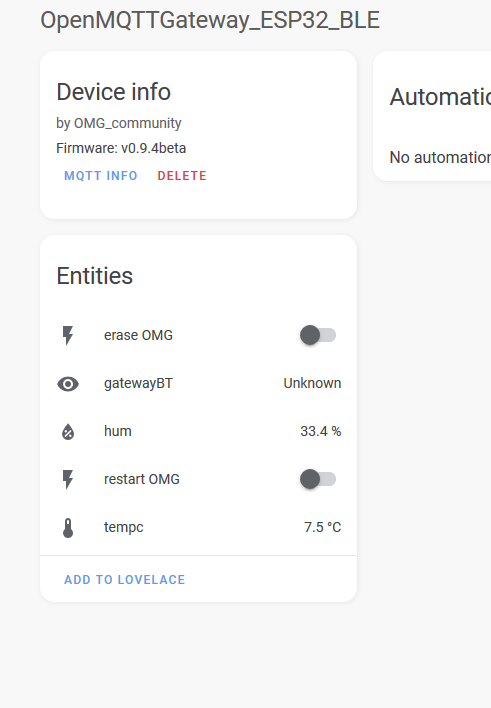The width and height of the screenshot is (491, 708).
Task: Toggle the restart OMG switch
Action: (318, 479)
